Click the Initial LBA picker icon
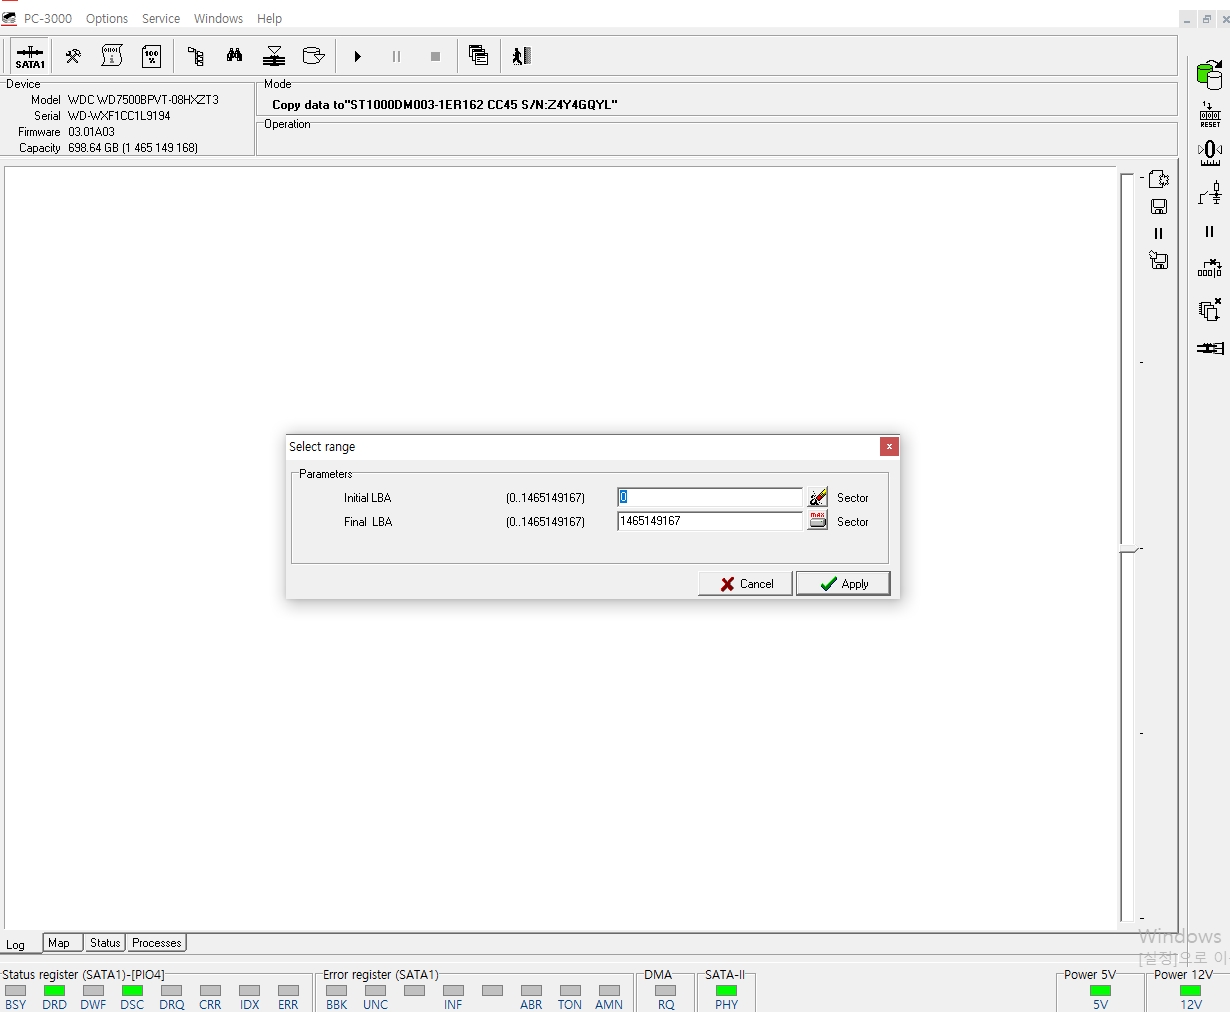1230x1012 pixels. [818, 497]
